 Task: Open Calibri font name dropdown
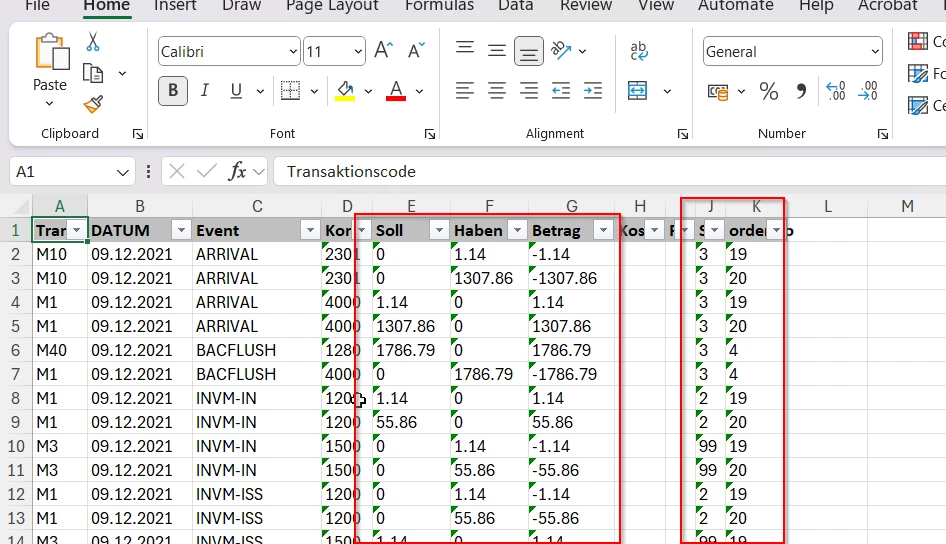tap(293, 51)
